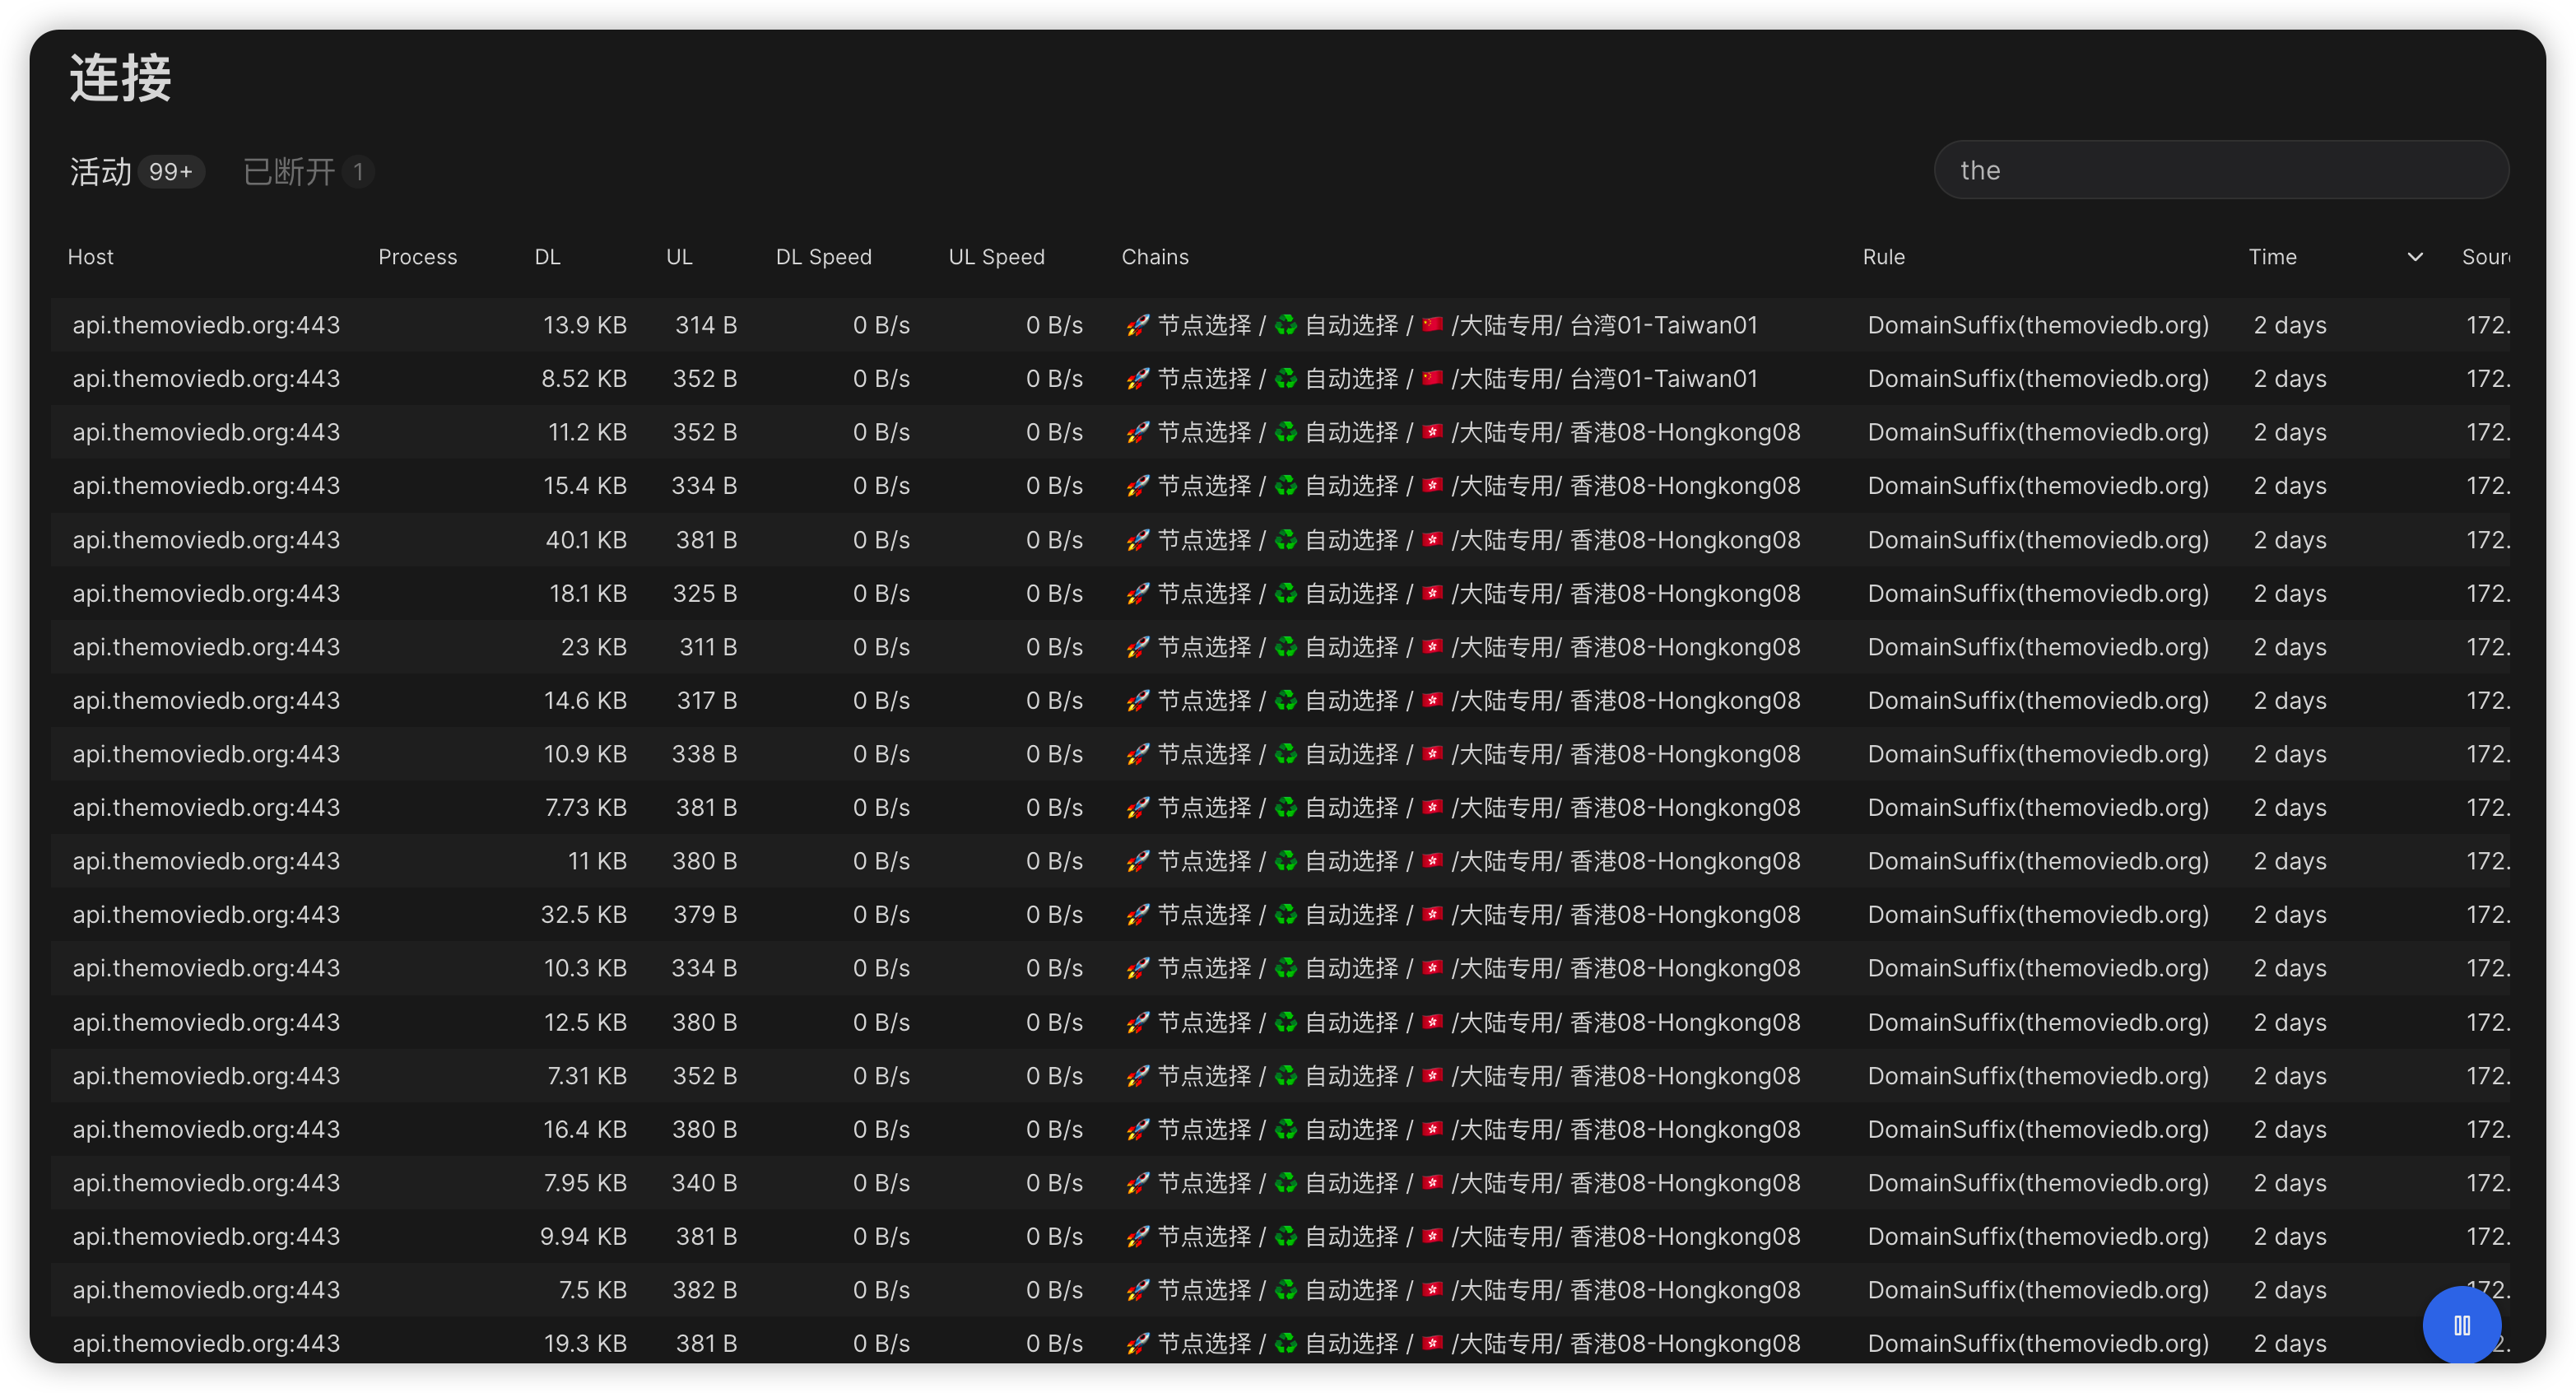Image resolution: width=2576 pixels, height=1393 pixels.
Task: Click the Hong Kong flag in the last row
Action: click(x=1433, y=1343)
